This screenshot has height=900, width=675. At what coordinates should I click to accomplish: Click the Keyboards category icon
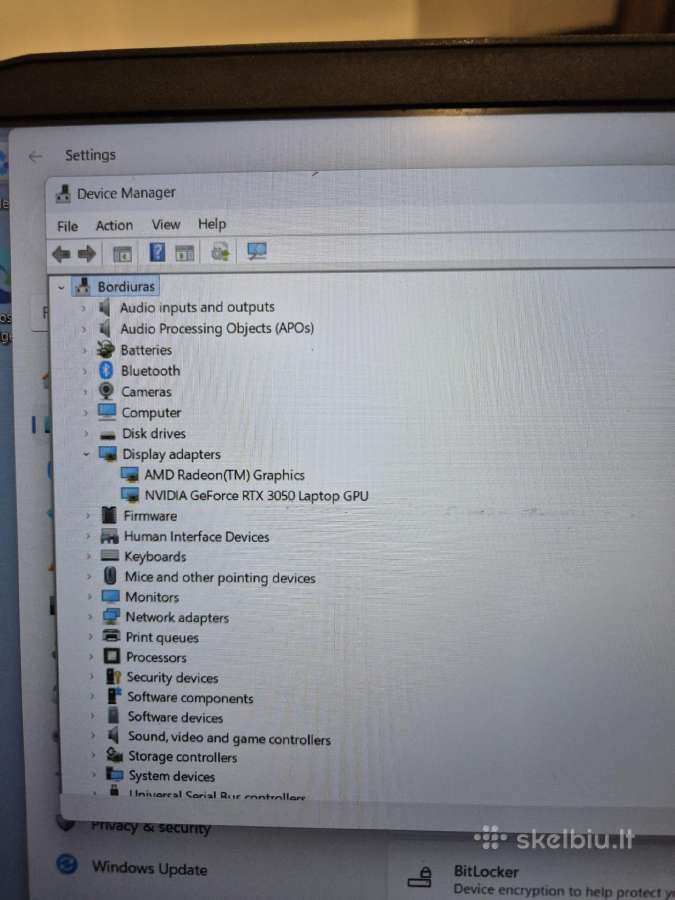tap(110, 556)
